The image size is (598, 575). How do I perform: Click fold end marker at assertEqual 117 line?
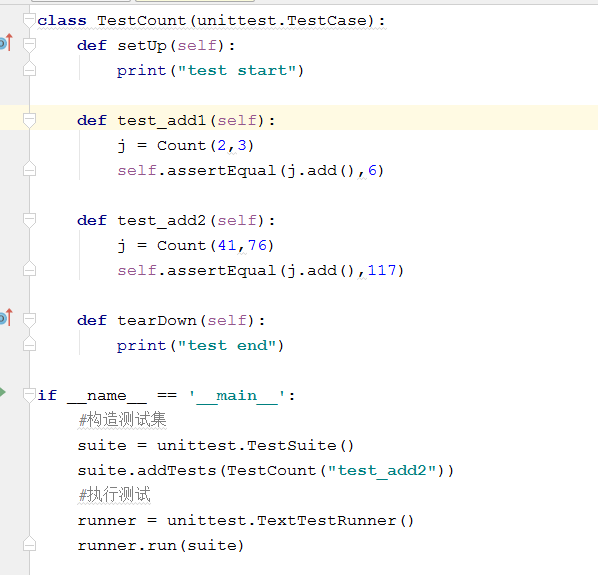[29, 269]
